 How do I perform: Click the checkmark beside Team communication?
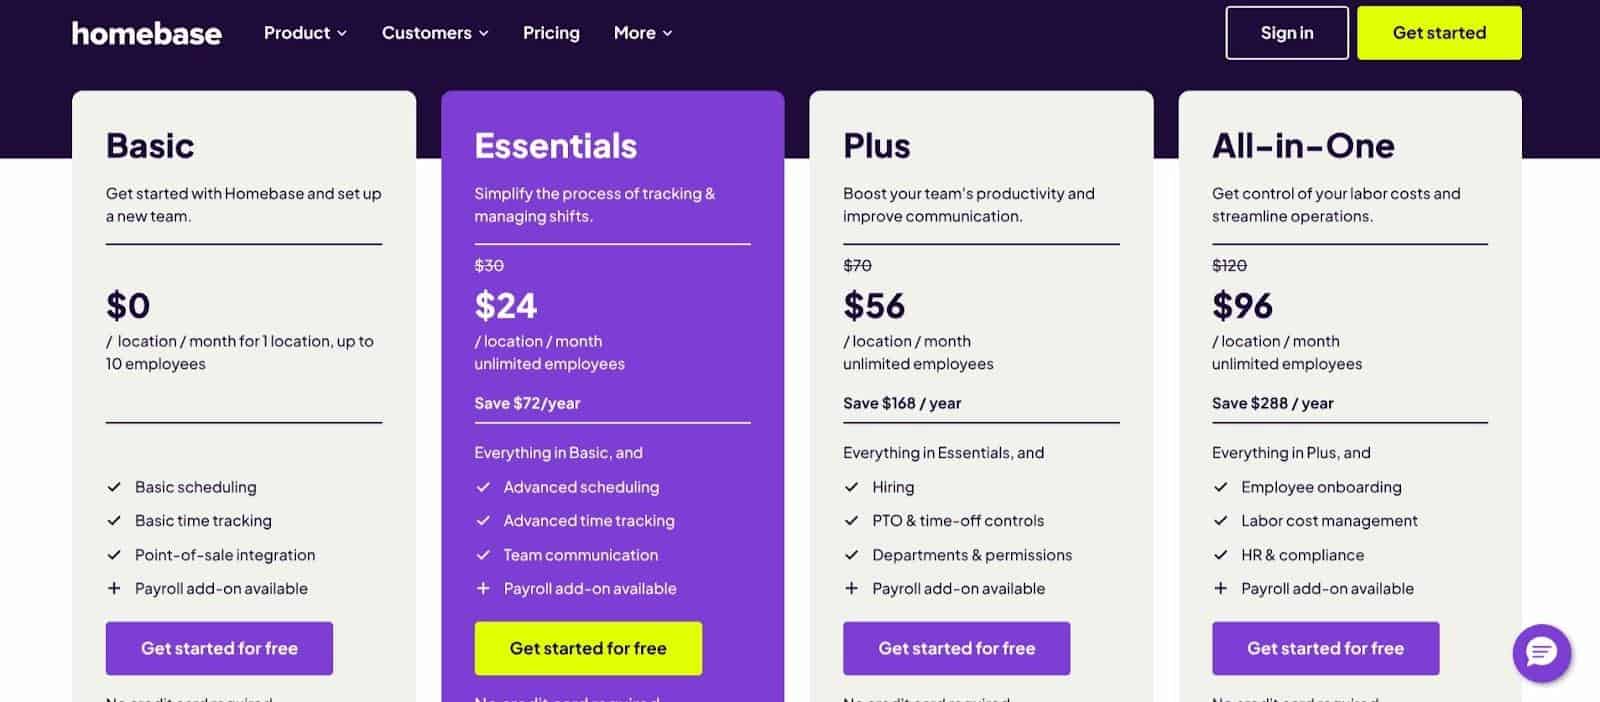pos(483,555)
